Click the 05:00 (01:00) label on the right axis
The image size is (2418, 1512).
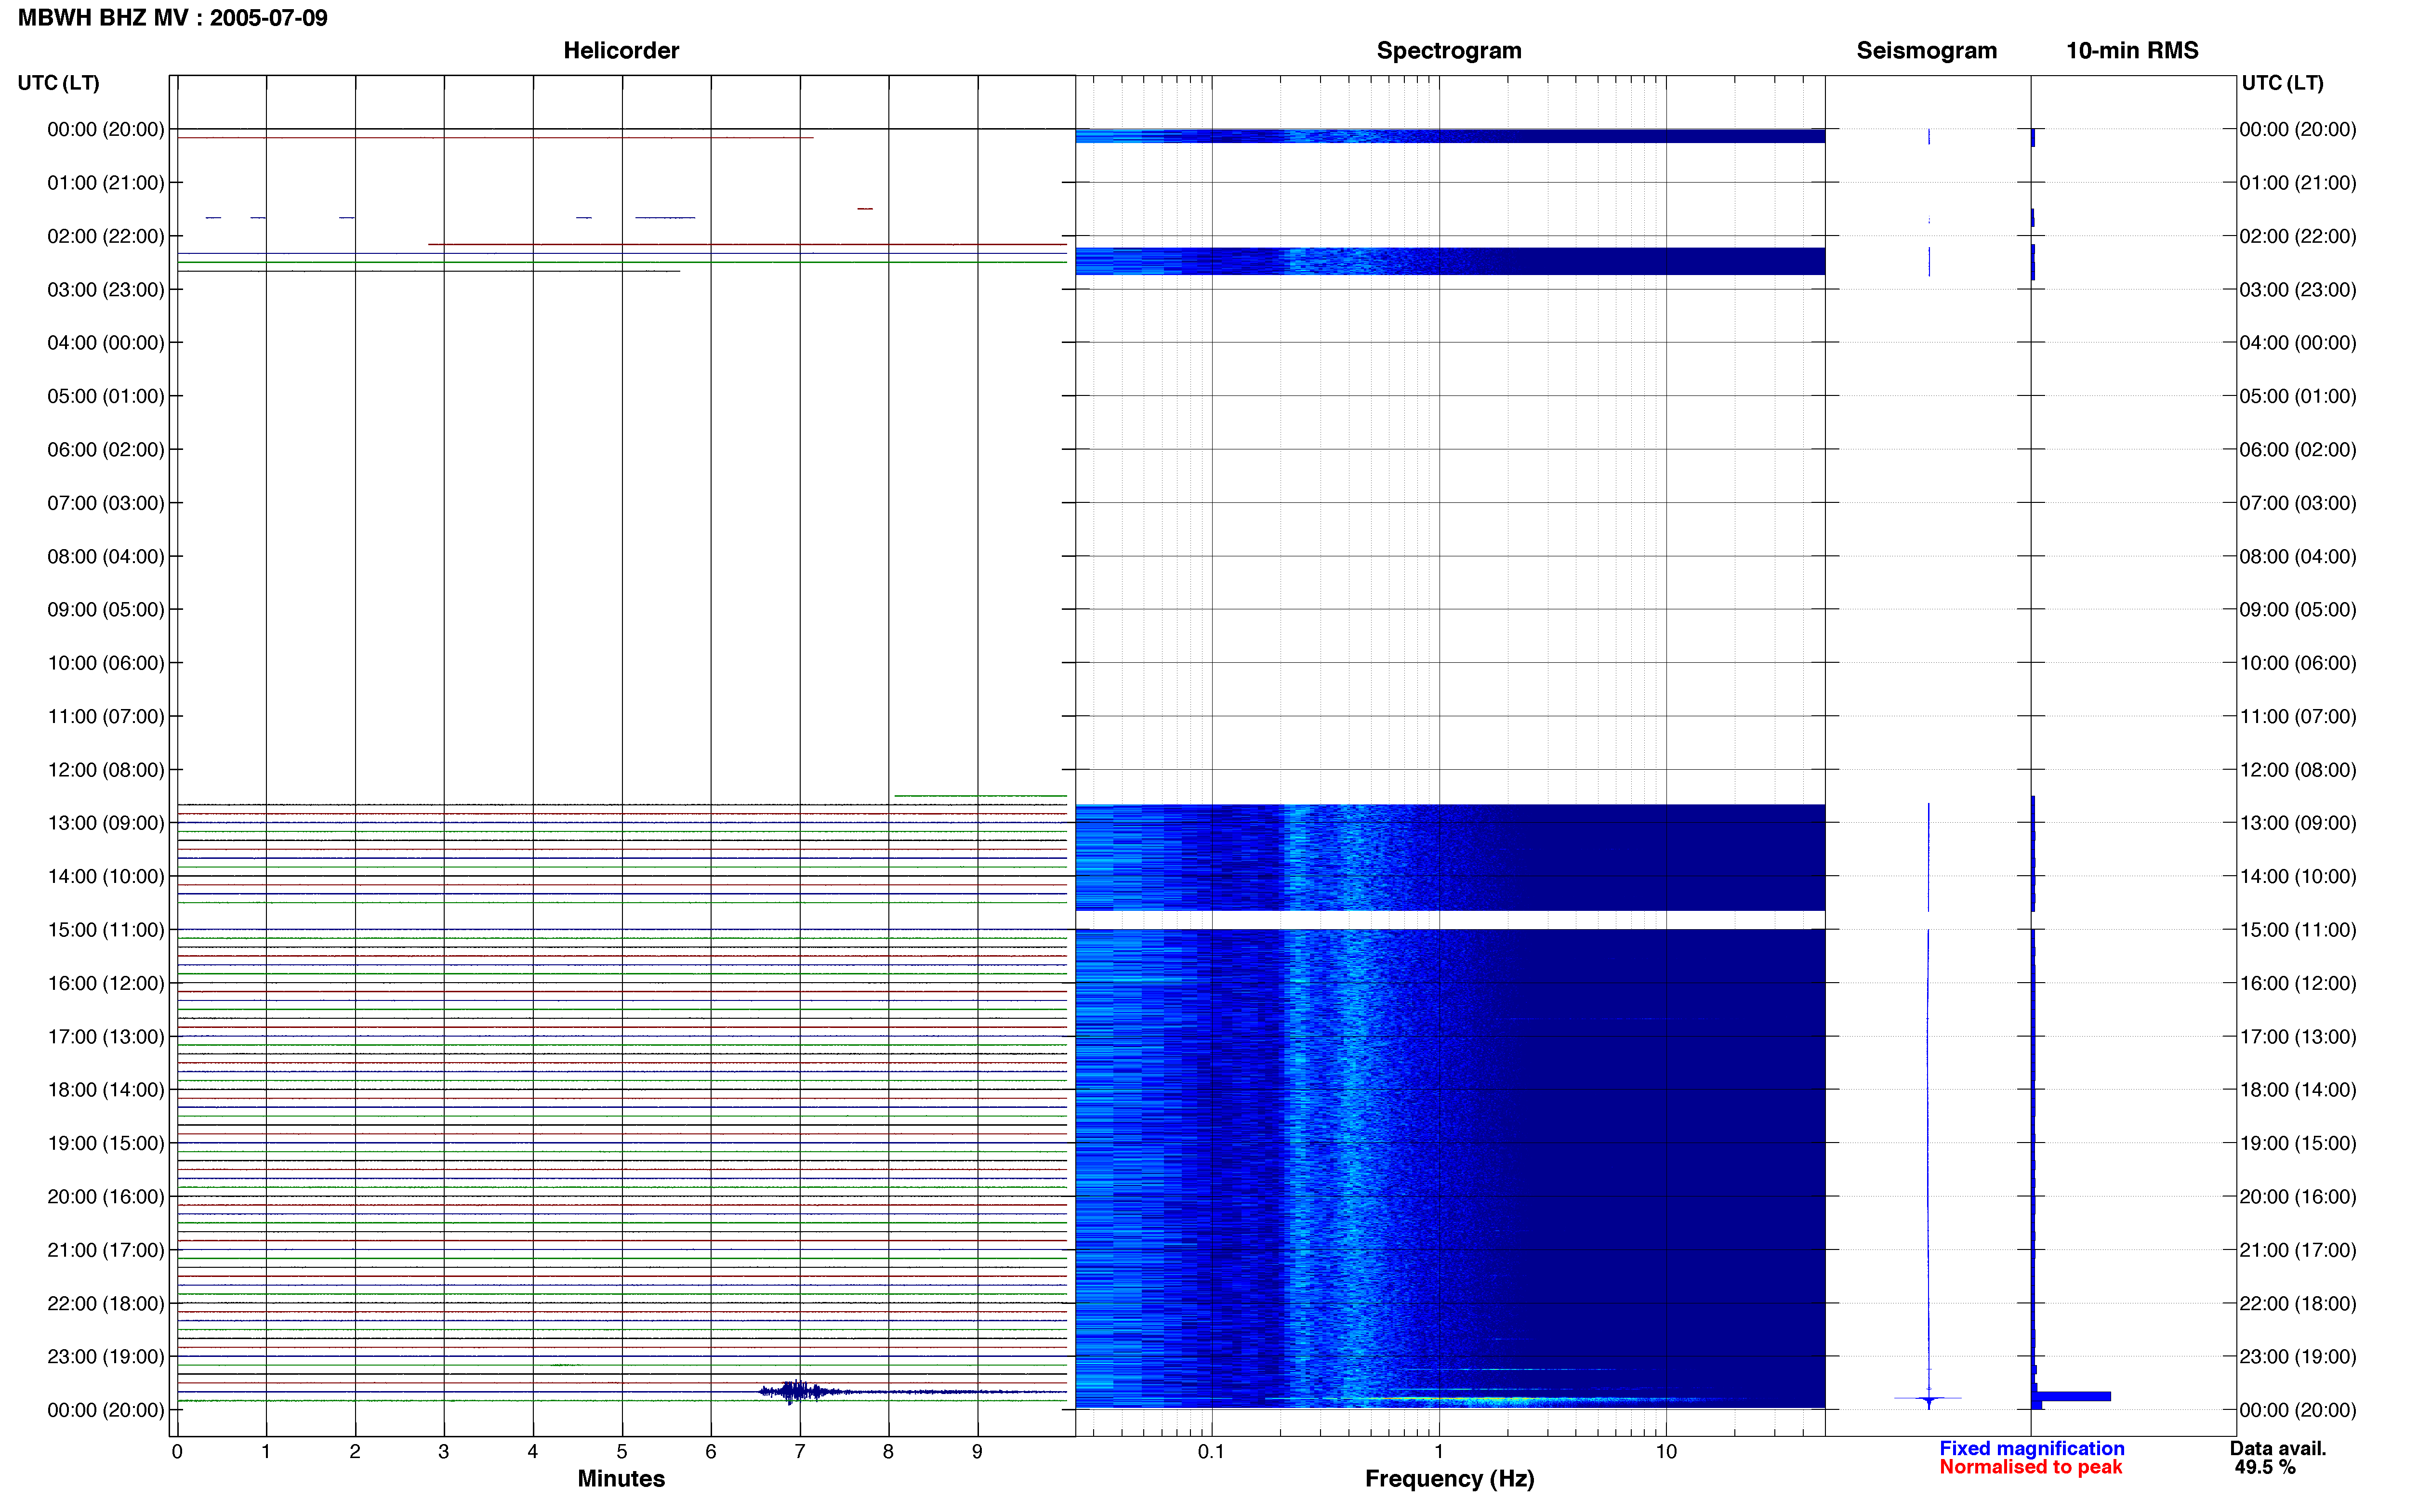2297,396
